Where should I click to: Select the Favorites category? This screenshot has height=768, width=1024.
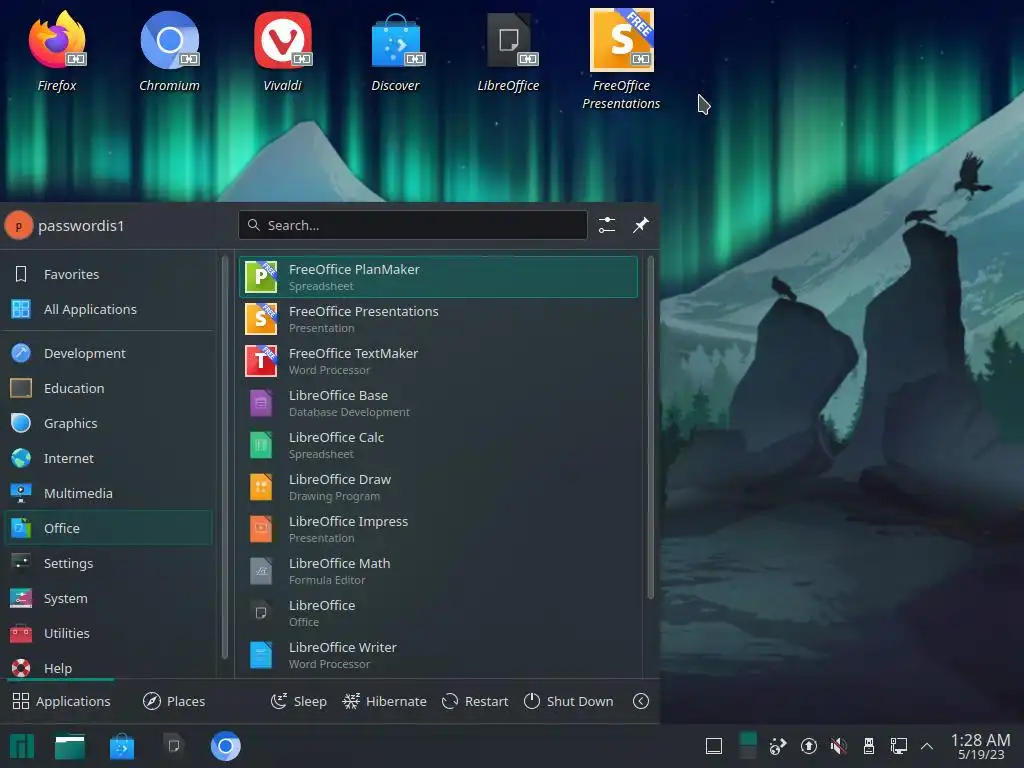point(108,274)
